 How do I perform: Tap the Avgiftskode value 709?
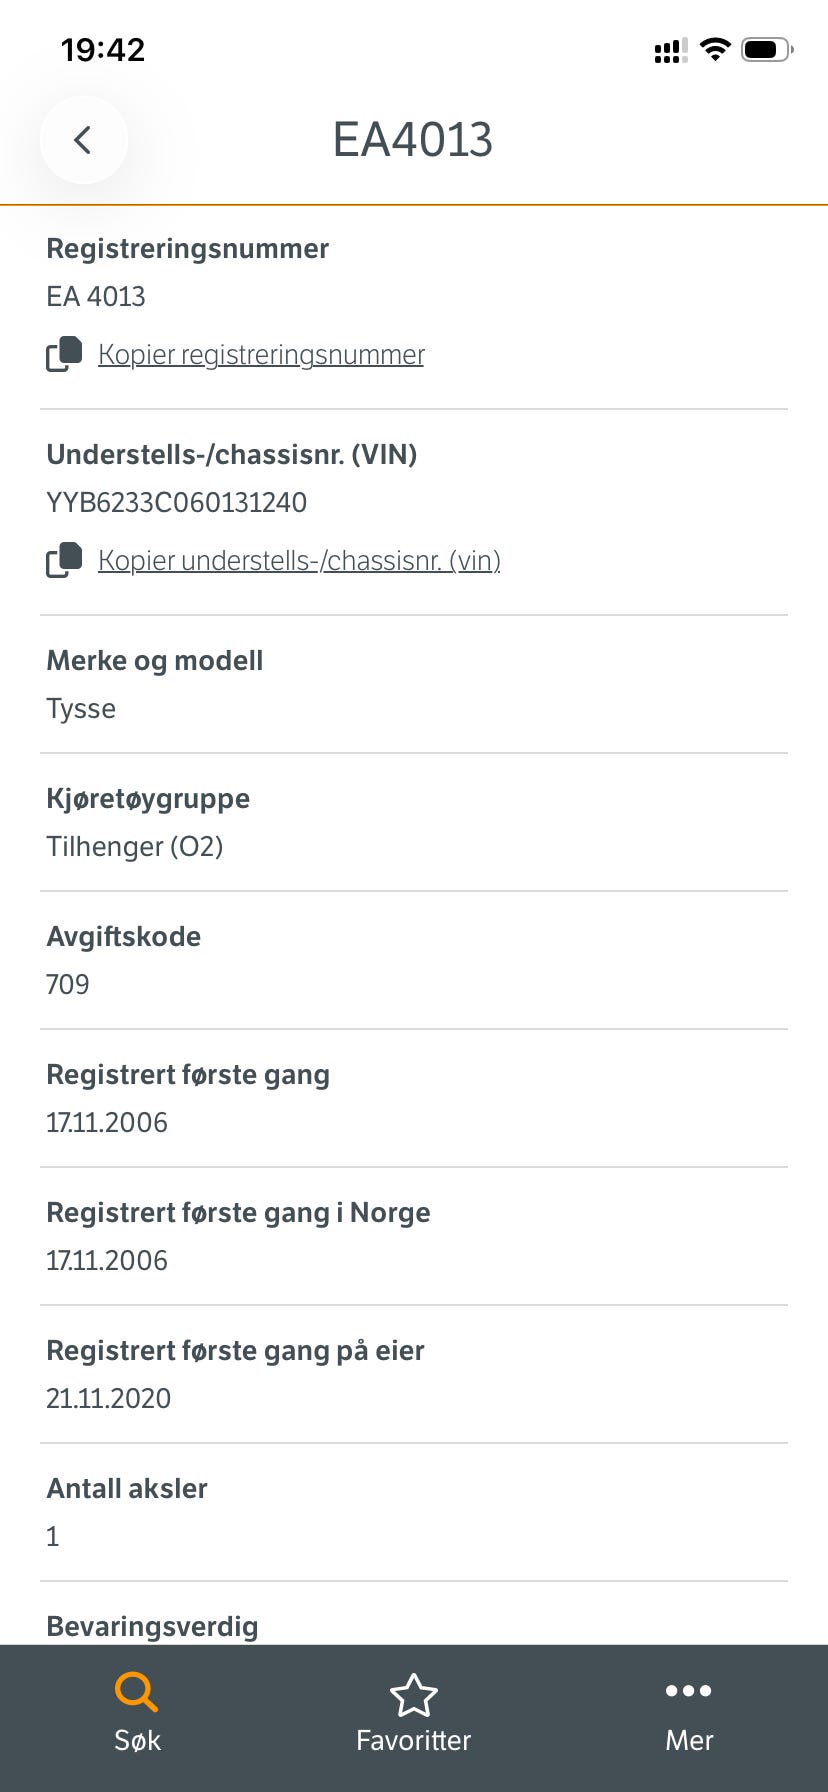pyautogui.click(x=68, y=985)
